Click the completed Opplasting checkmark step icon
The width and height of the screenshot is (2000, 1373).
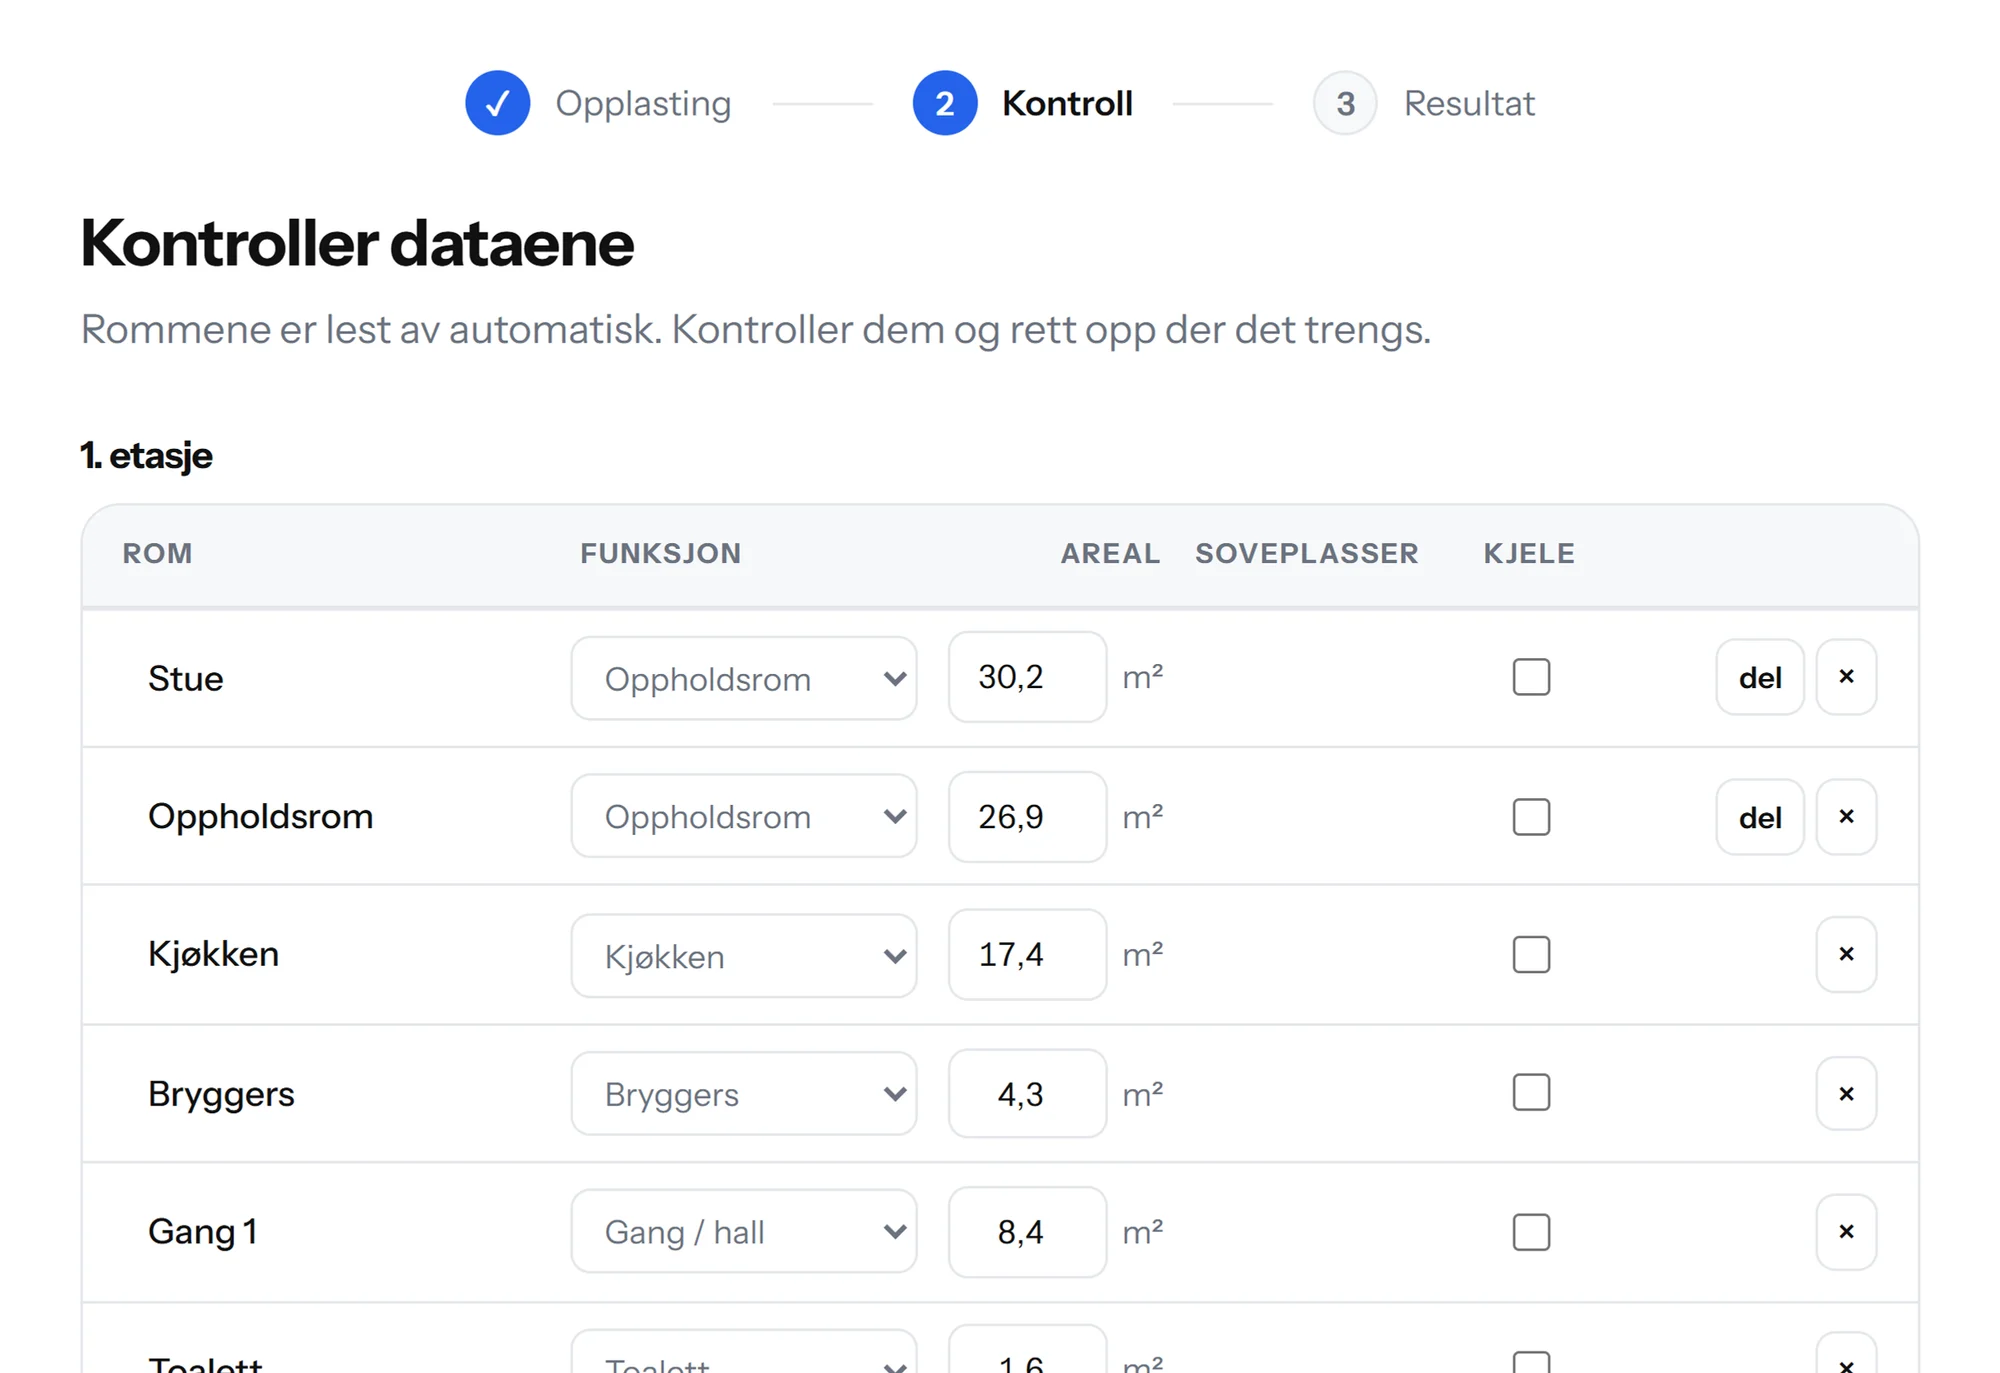click(497, 103)
